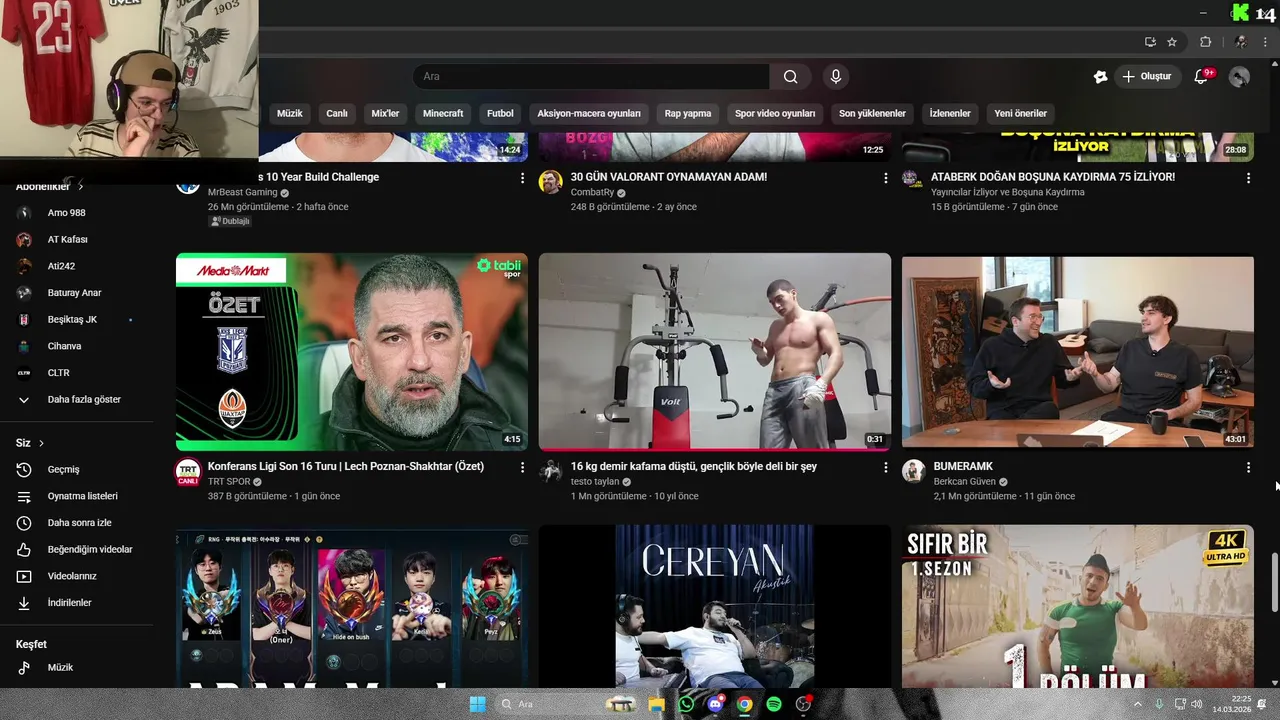Select the İzlenenler filter chip
Image resolution: width=1280 pixels, height=720 pixels.
(x=950, y=113)
